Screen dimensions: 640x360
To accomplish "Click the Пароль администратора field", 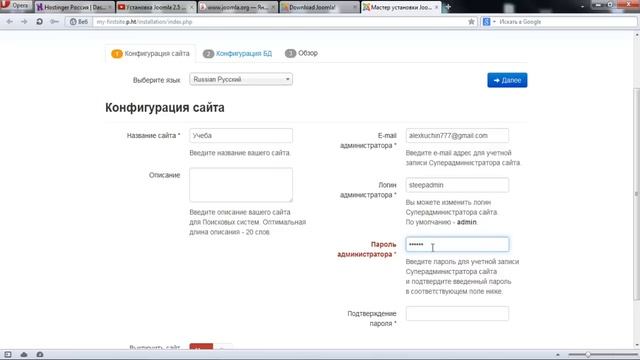I will coord(457,244).
